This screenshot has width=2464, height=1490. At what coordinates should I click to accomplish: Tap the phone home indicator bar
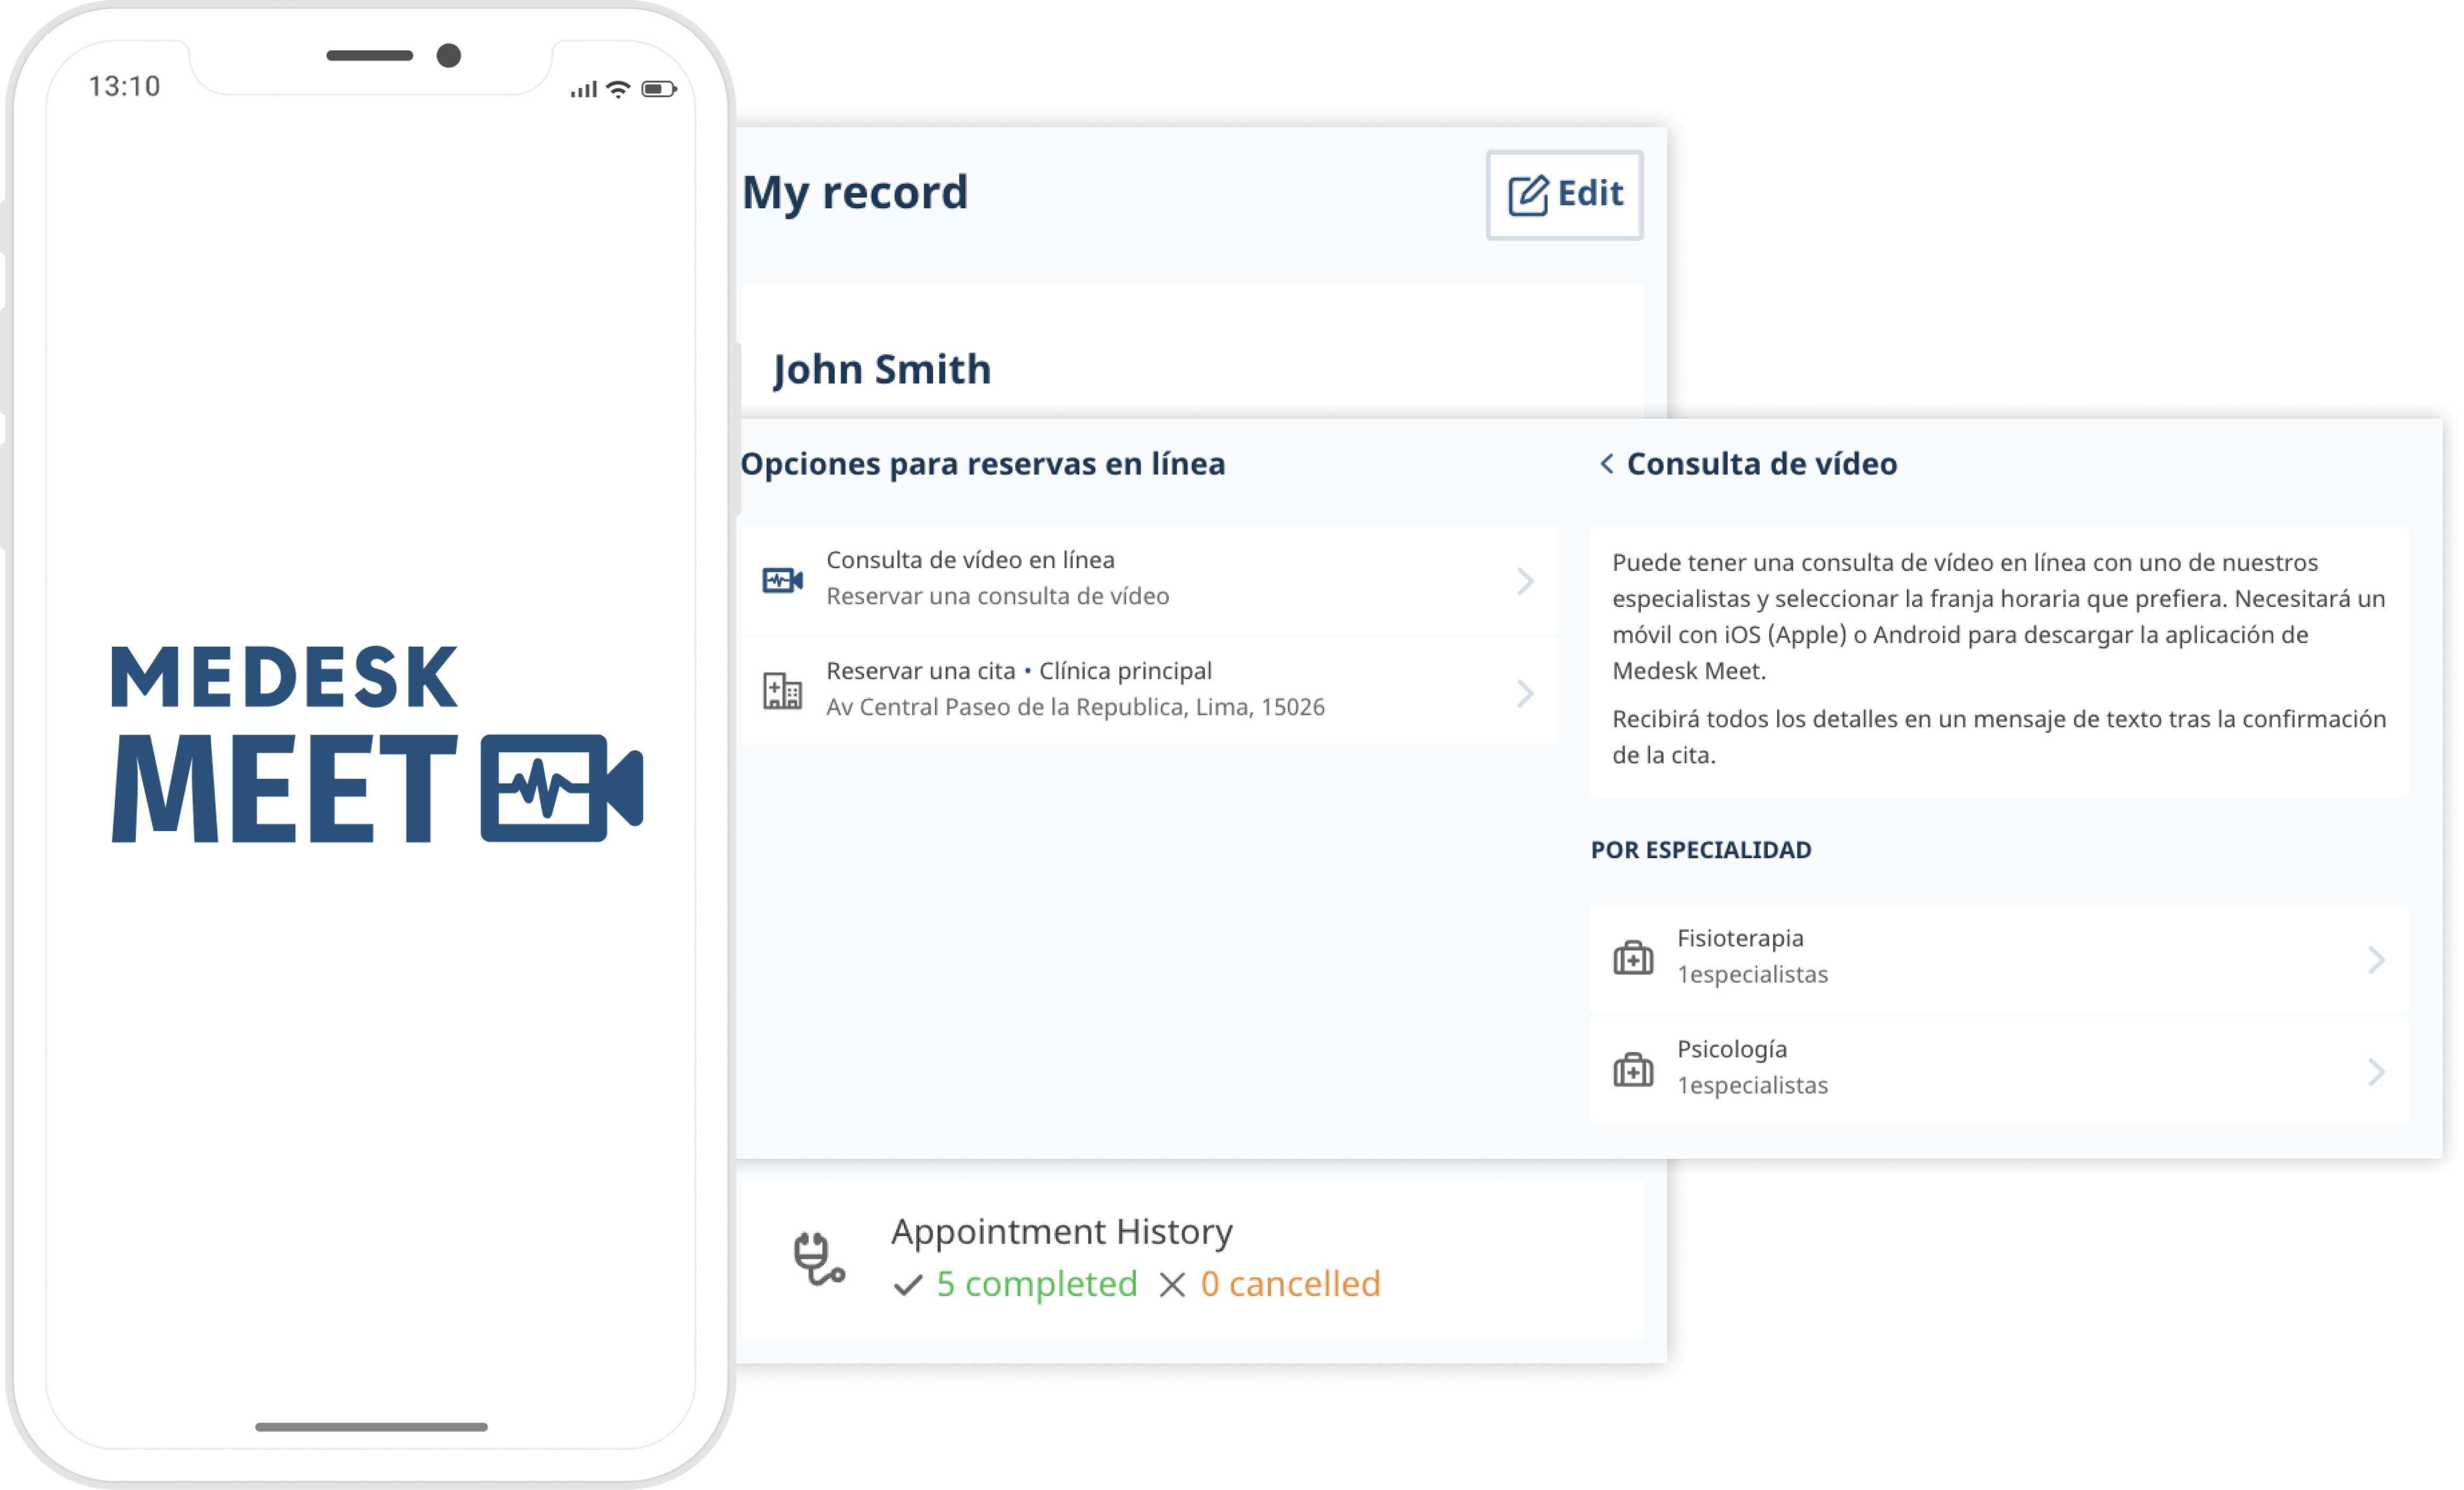click(x=371, y=1427)
